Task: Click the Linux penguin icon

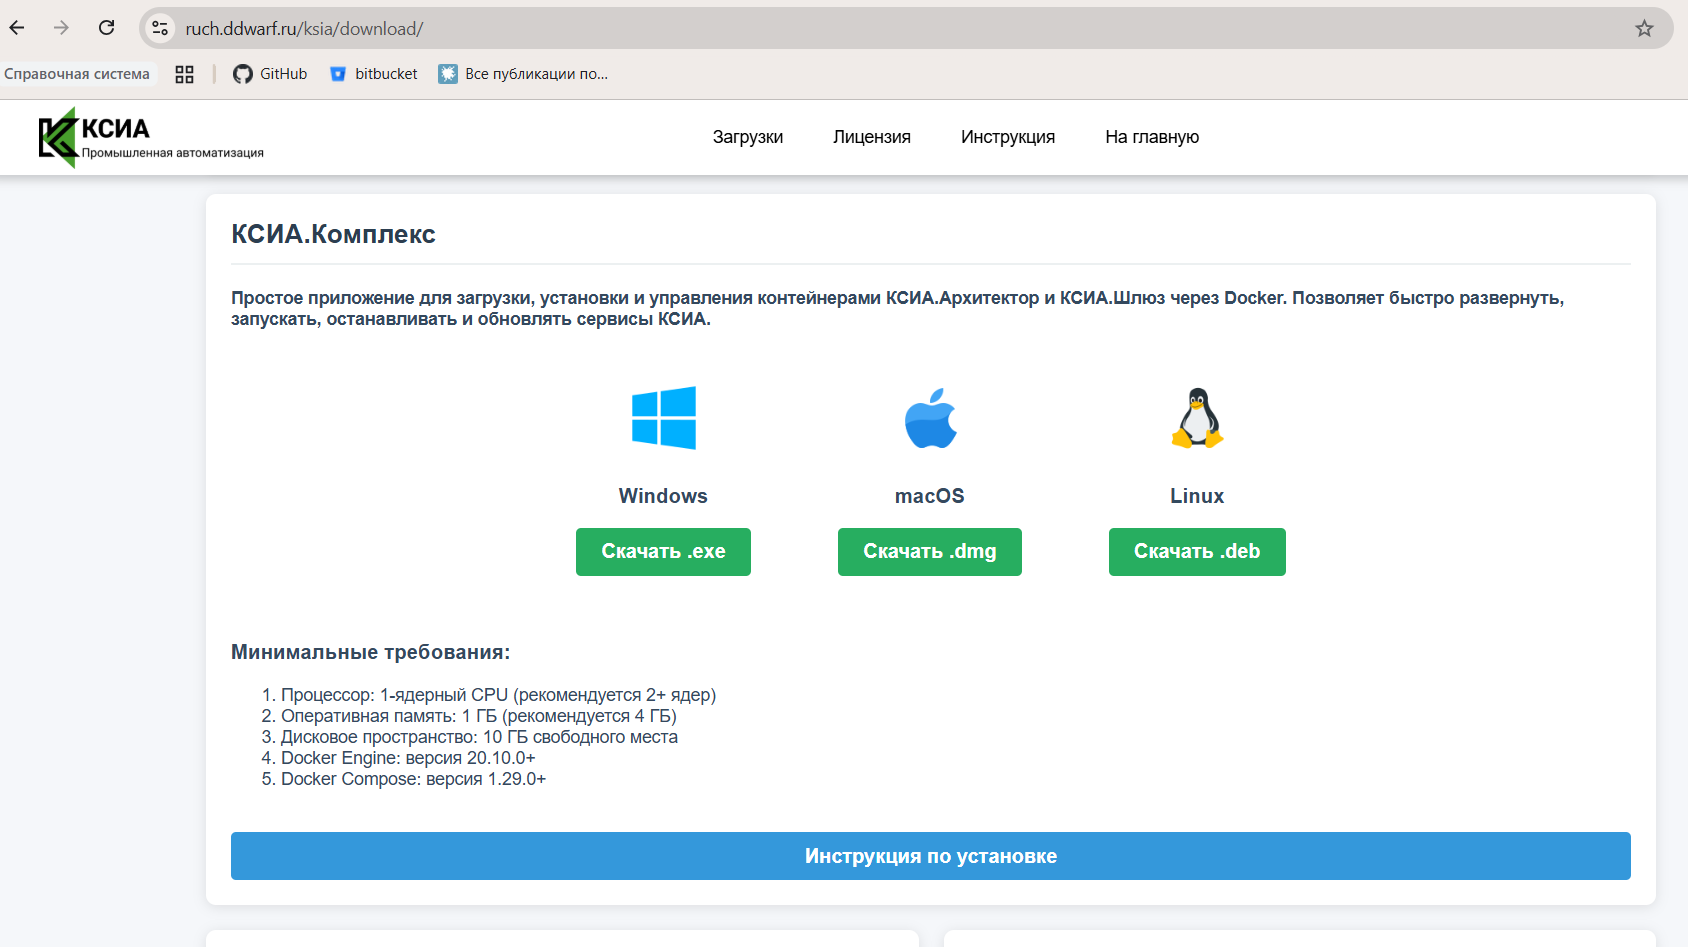Action: click(x=1197, y=418)
